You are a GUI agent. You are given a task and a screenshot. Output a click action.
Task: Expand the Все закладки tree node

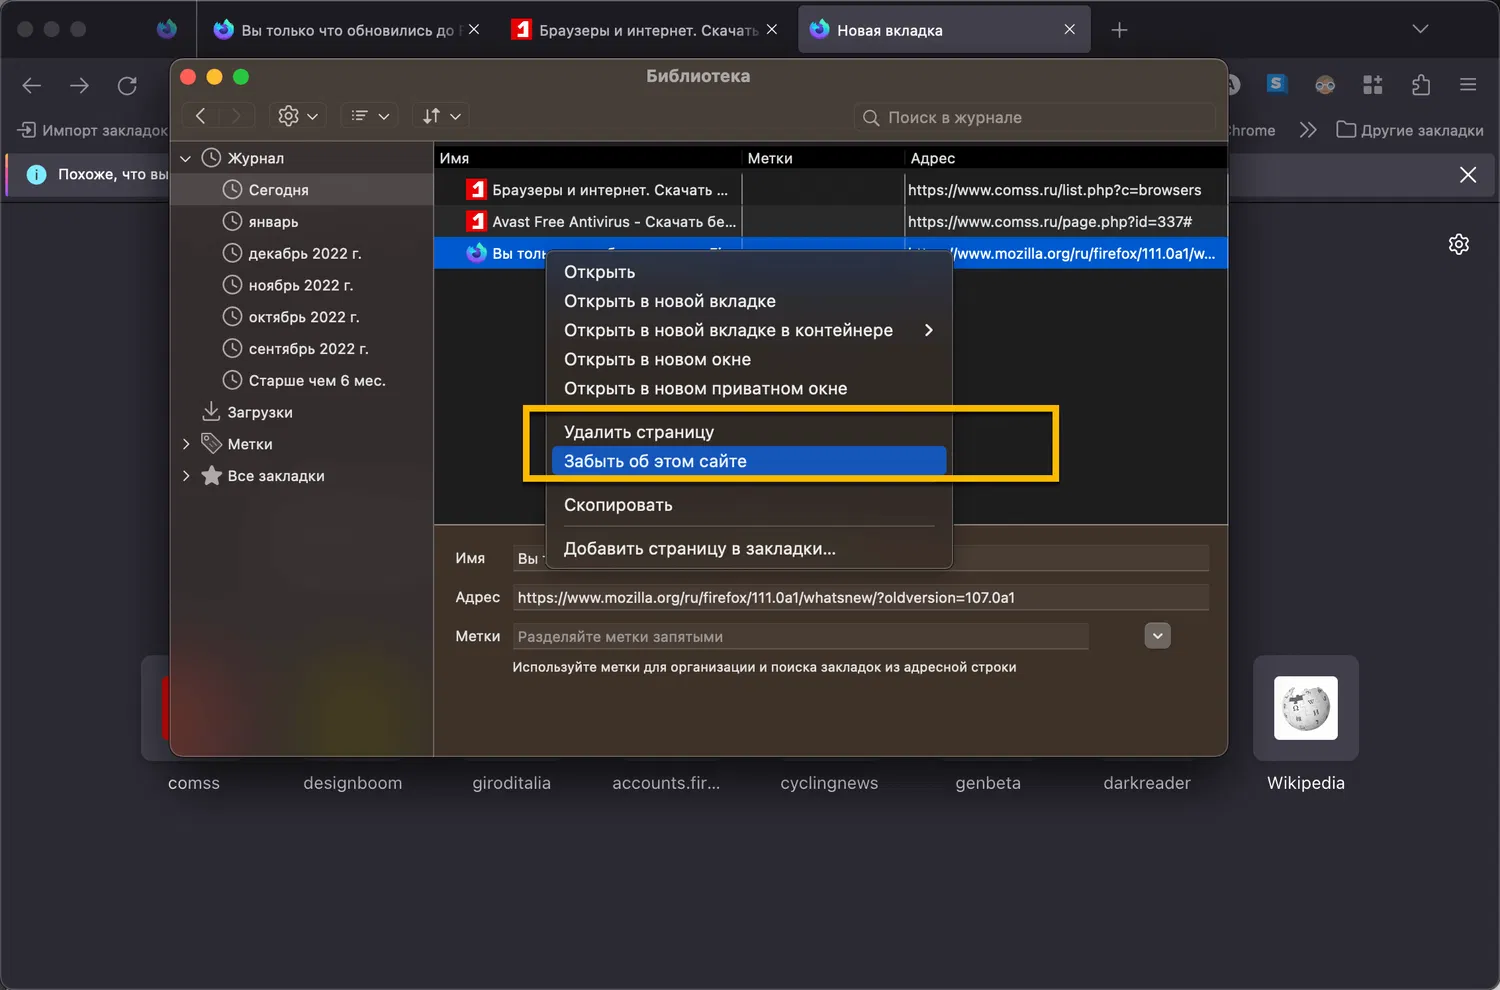coord(185,476)
